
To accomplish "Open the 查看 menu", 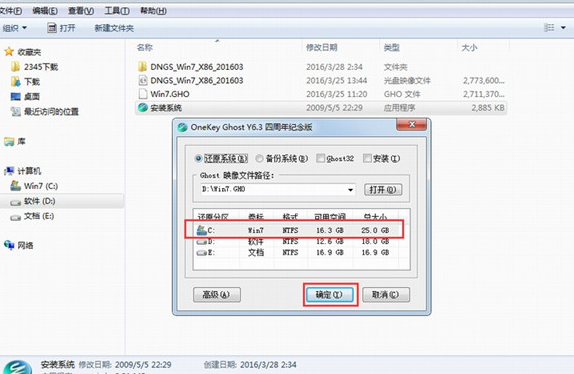I will [x=81, y=11].
